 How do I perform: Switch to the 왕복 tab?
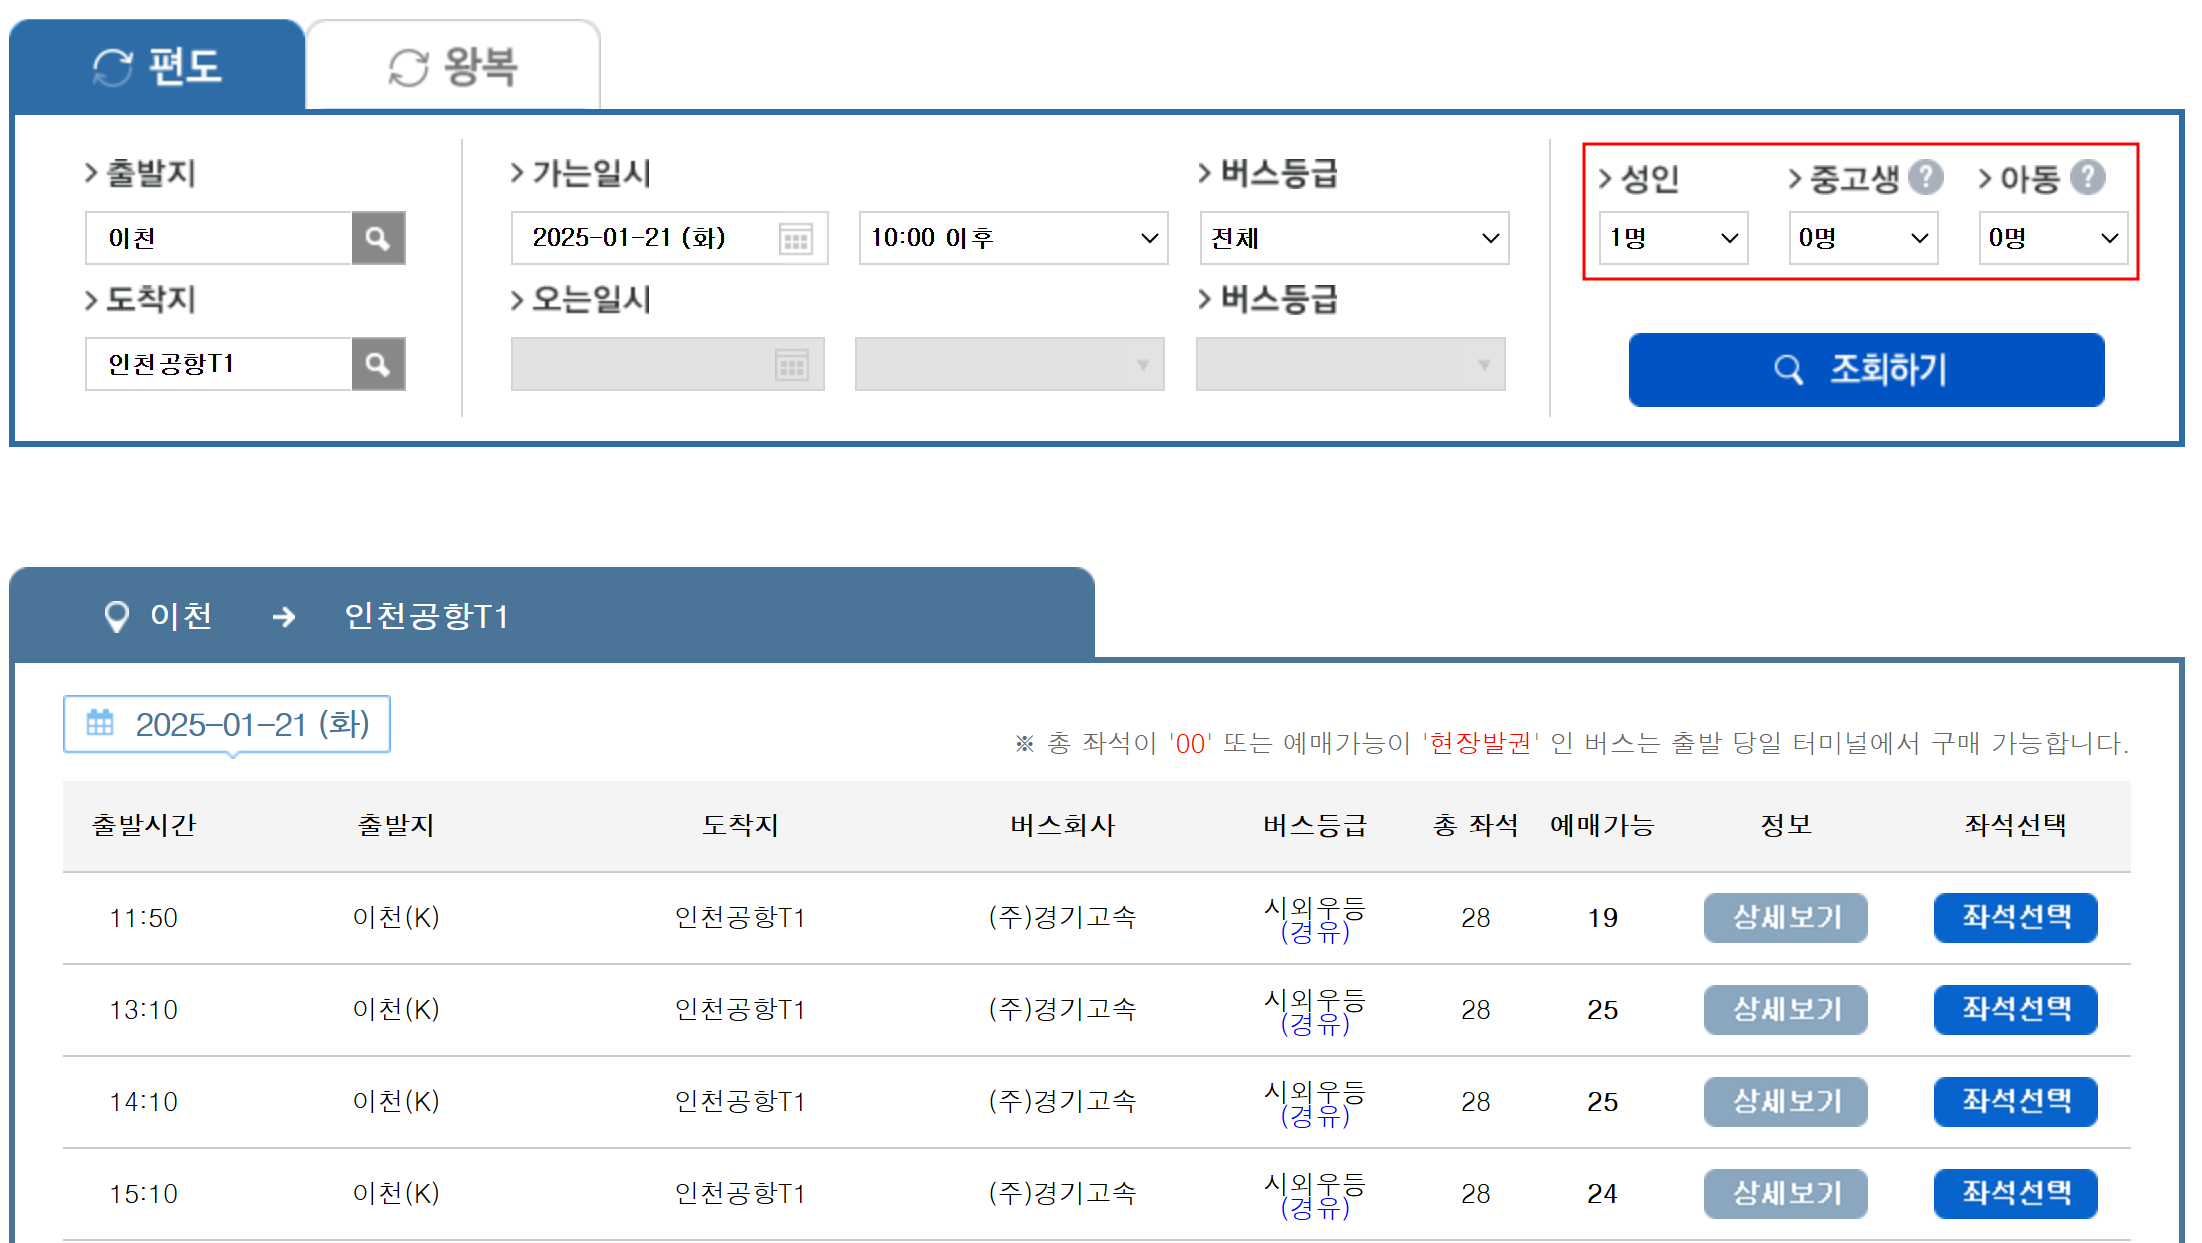453,66
